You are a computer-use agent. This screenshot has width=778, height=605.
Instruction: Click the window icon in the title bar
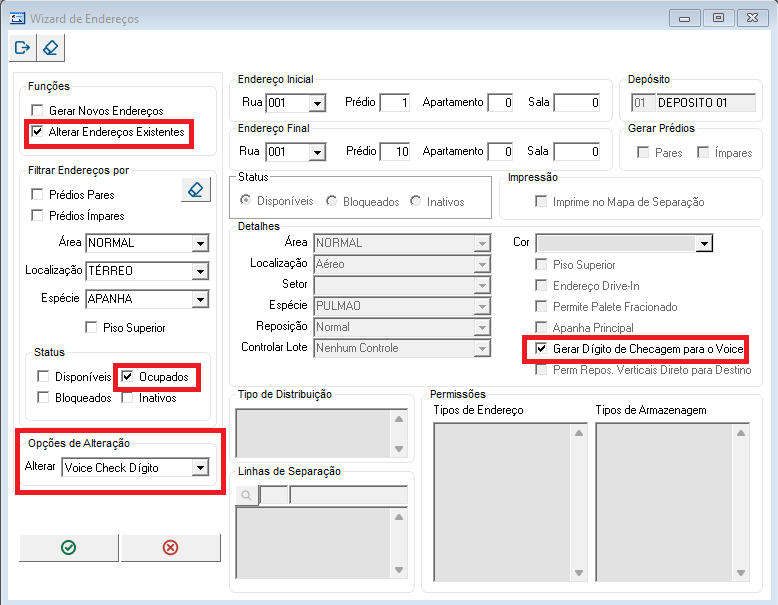(18, 18)
